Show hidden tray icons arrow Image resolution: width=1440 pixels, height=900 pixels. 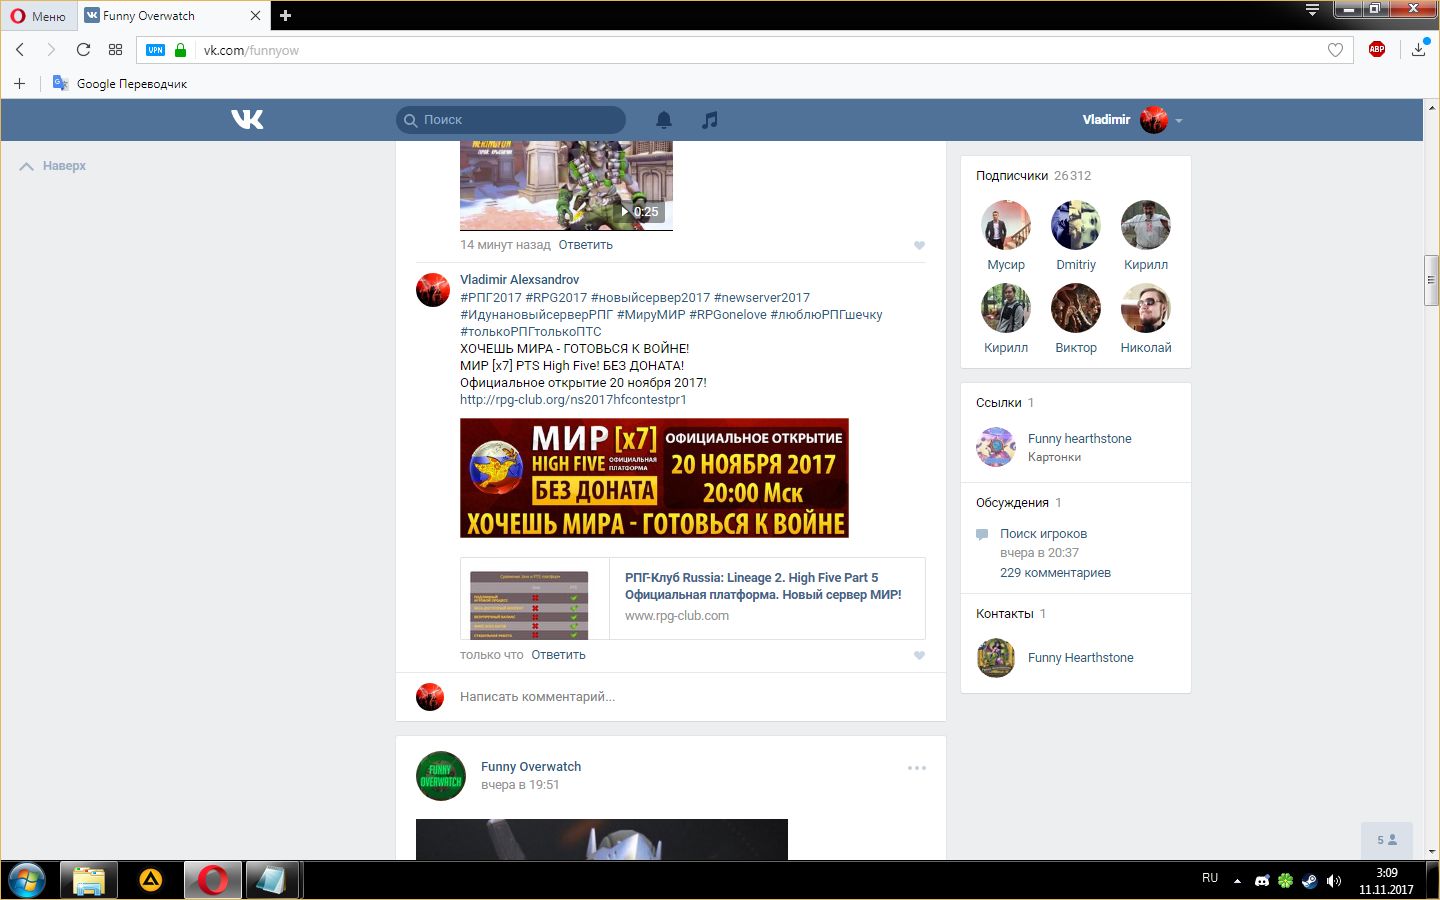(1237, 881)
